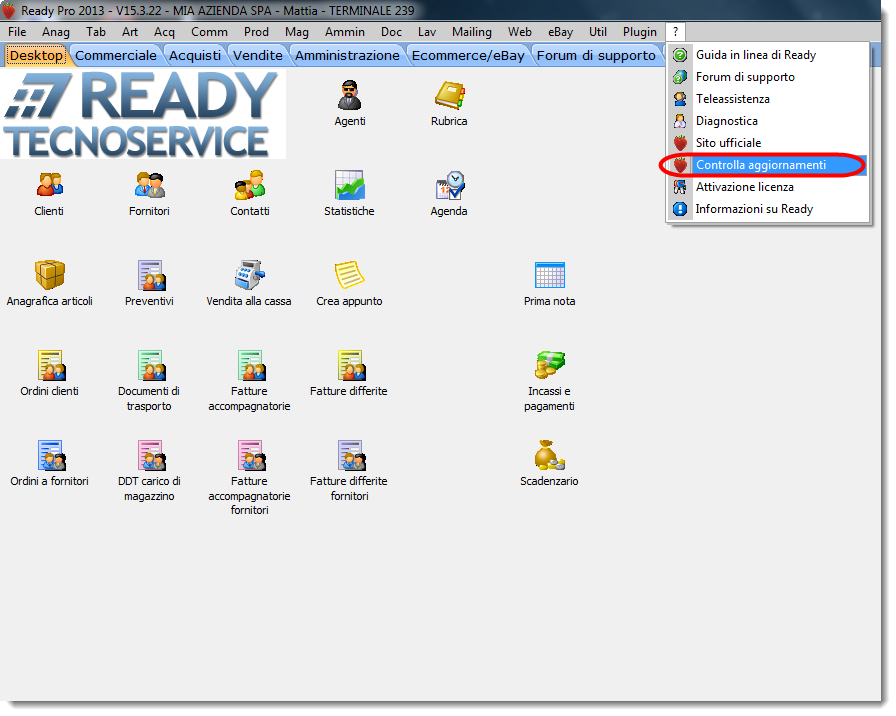
Task: Choose Diagnostica from the help menu
Action: click(x=768, y=121)
